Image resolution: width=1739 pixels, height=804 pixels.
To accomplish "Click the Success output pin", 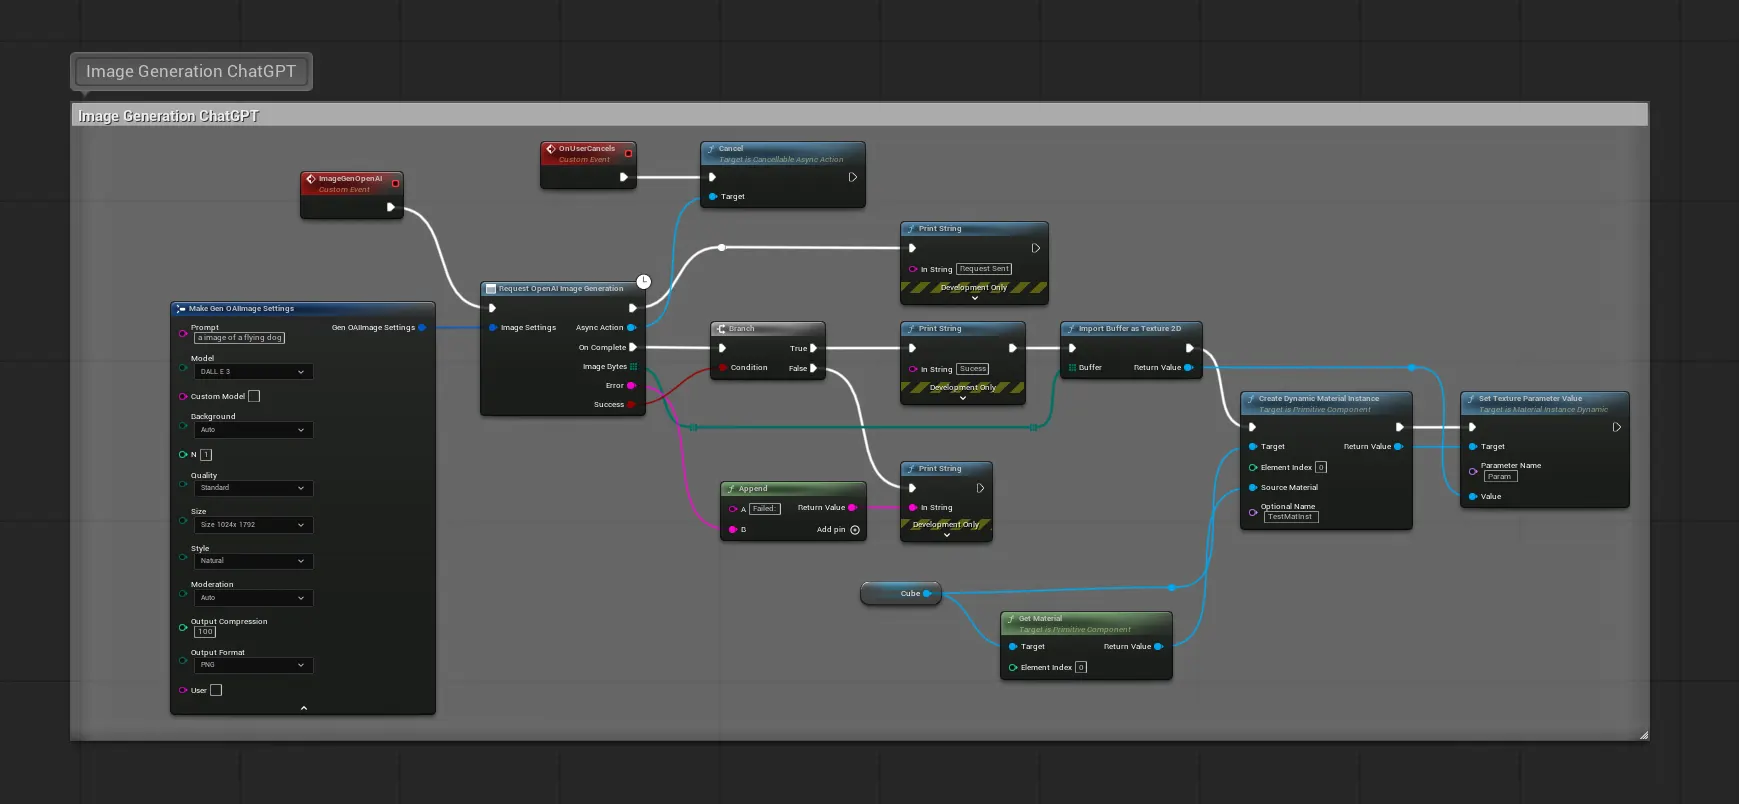I will (631, 404).
